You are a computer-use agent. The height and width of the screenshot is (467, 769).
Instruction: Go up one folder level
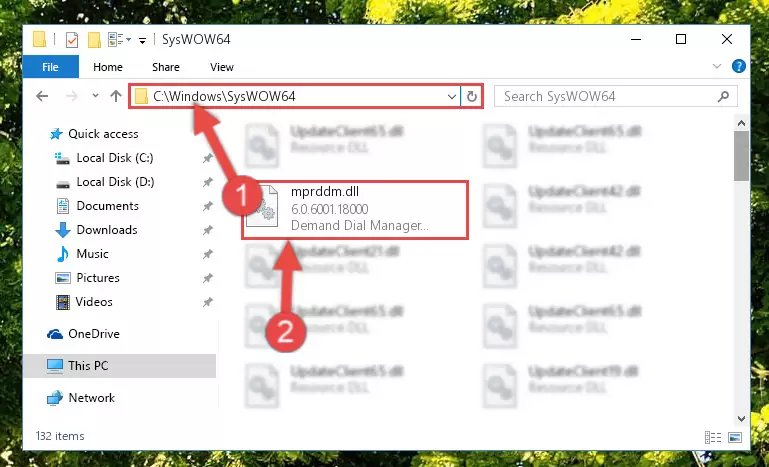(116, 96)
